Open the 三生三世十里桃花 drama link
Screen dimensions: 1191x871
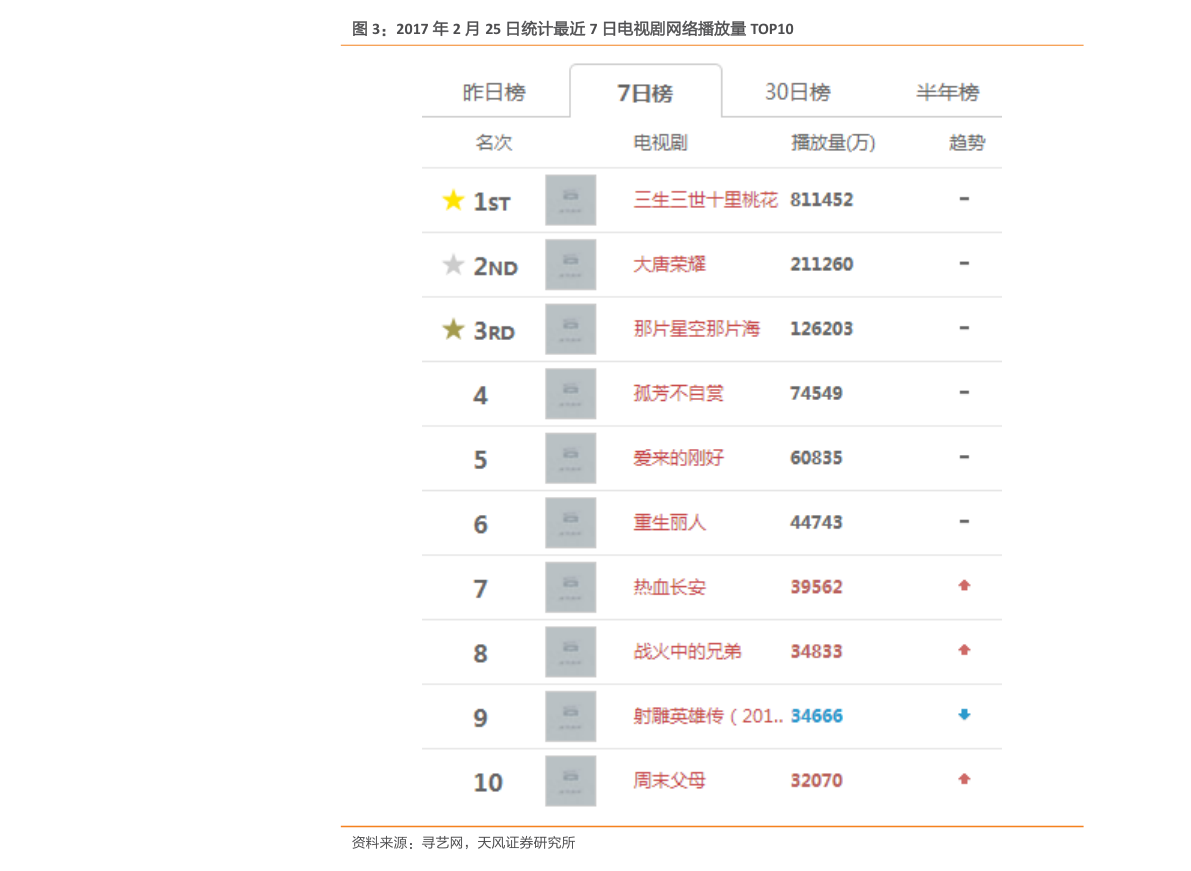pyautogui.click(x=706, y=200)
